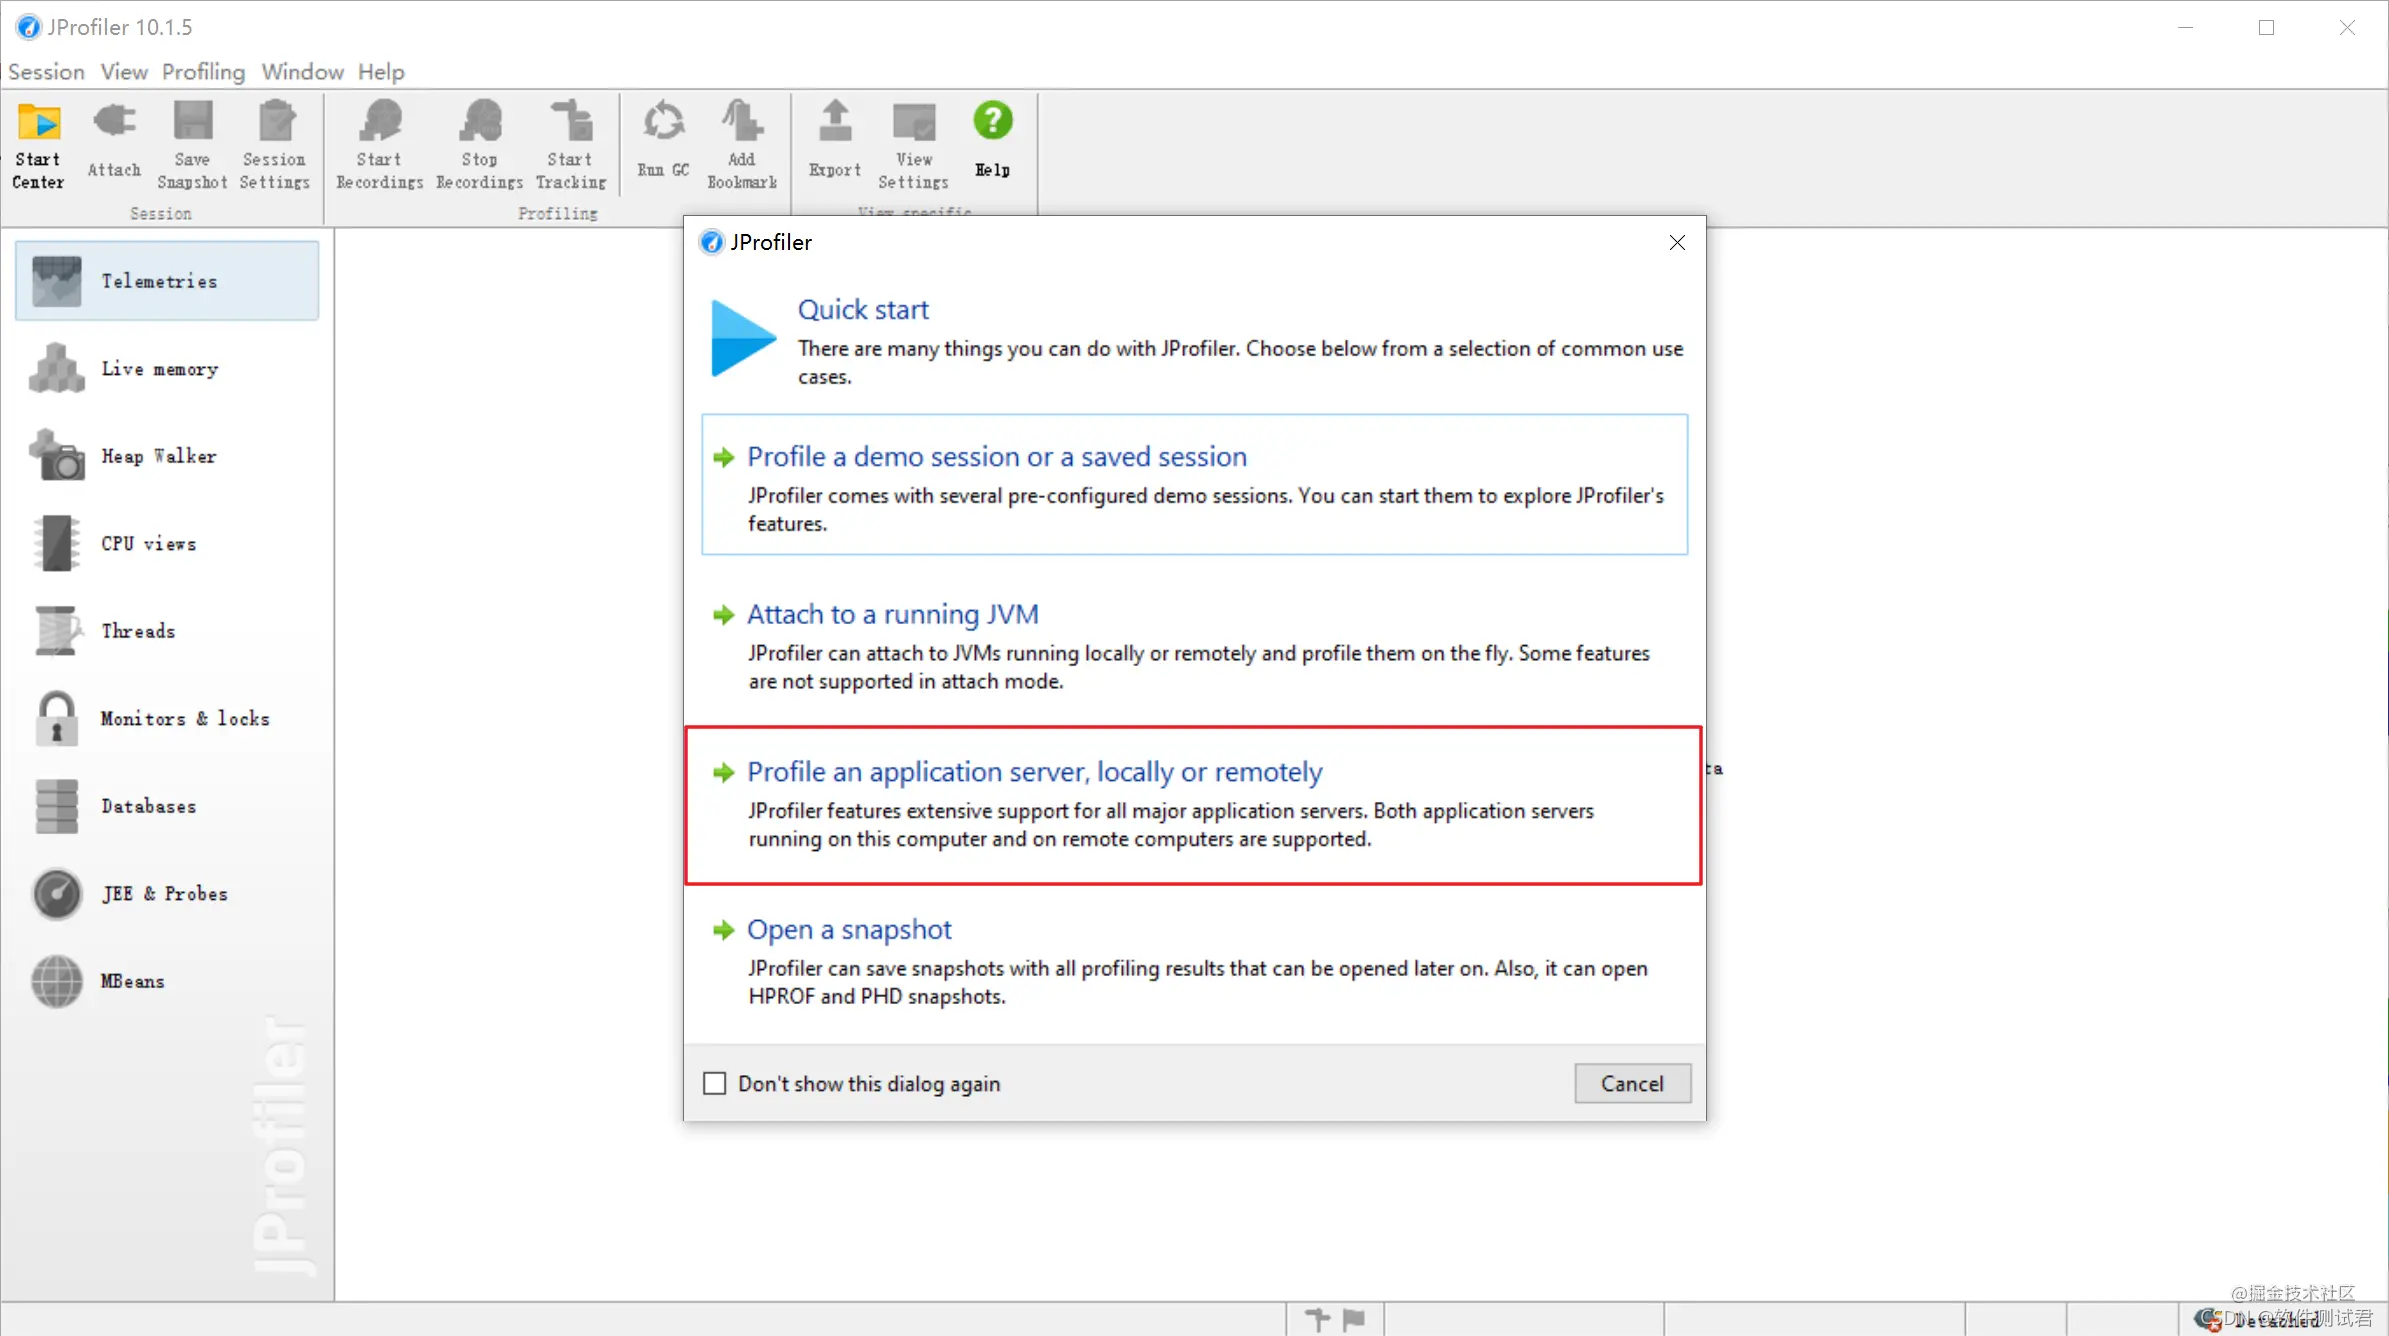The width and height of the screenshot is (2389, 1336).
Task: Open the Monitors & locks section
Action: point(184,718)
